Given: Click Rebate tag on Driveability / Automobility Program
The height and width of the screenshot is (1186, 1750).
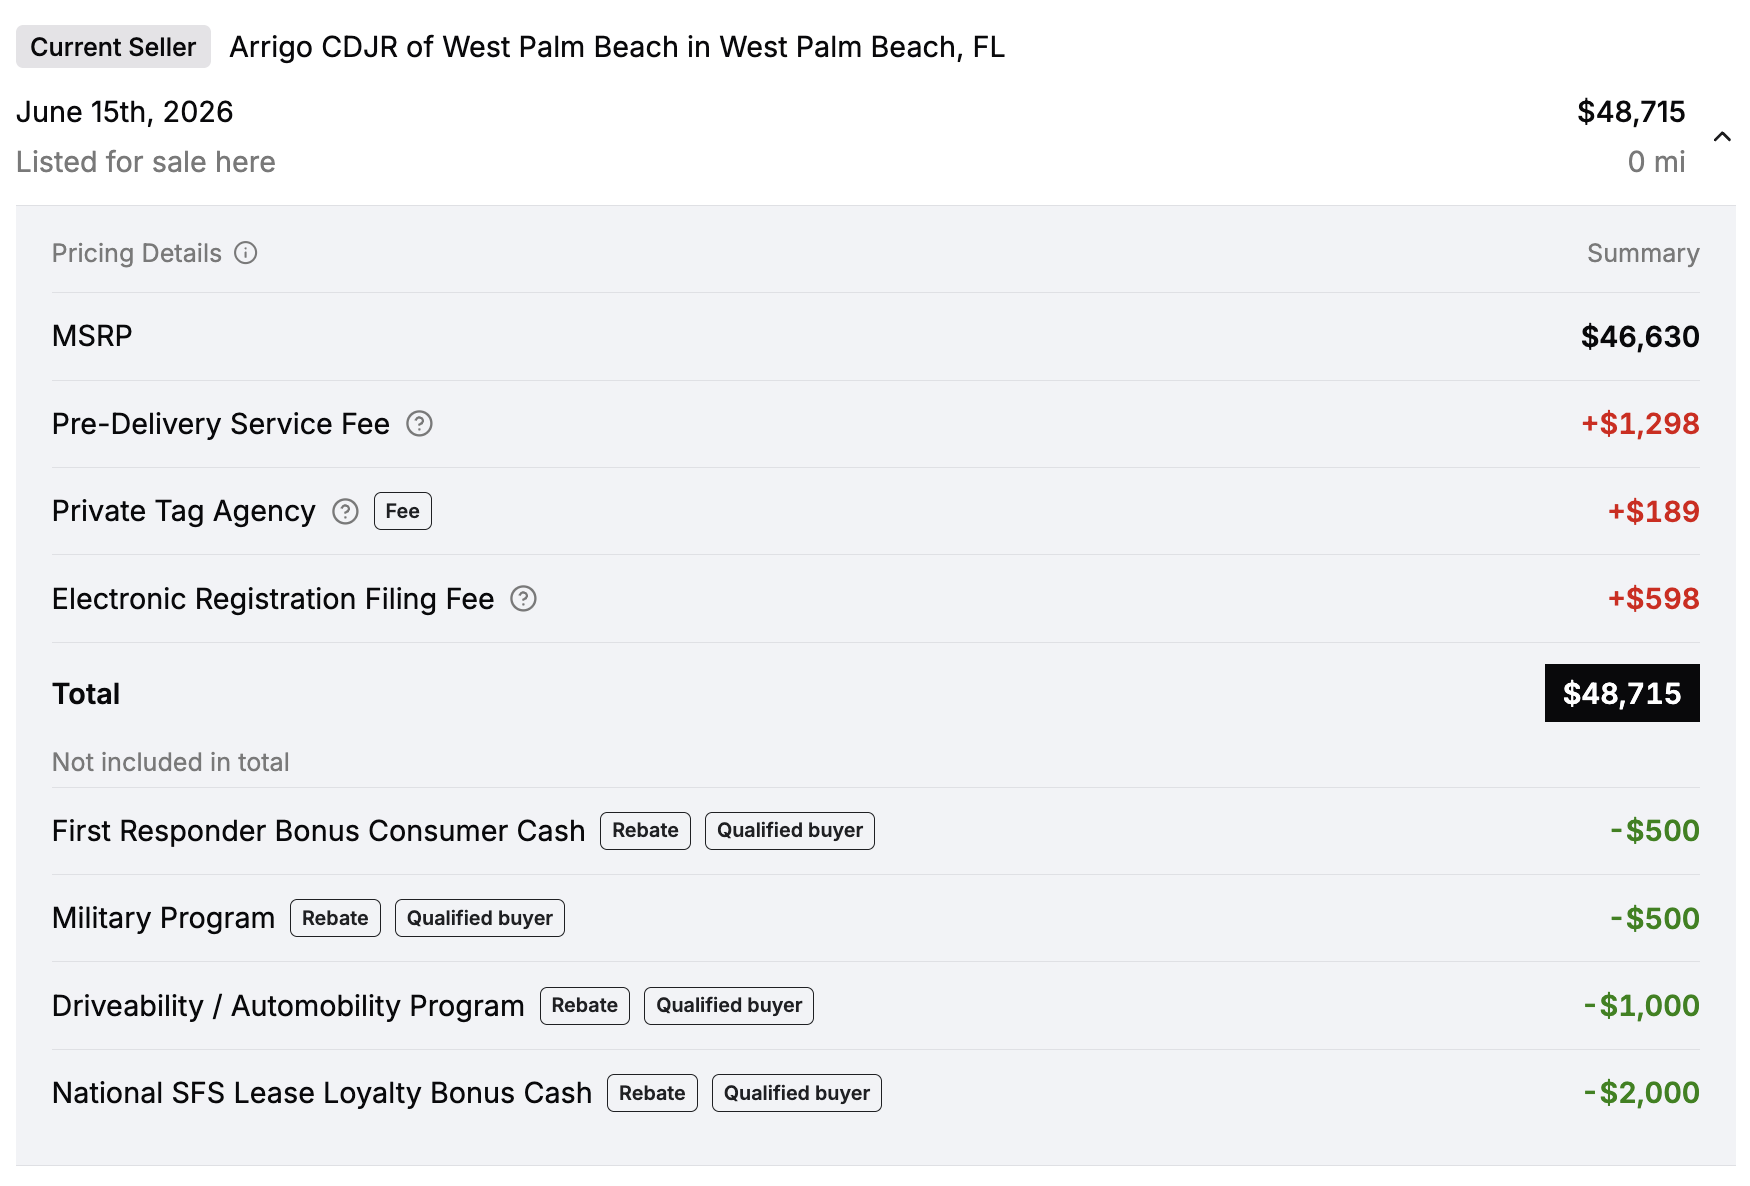Looking at the screenshot, I should click(x=585, y=1006).
